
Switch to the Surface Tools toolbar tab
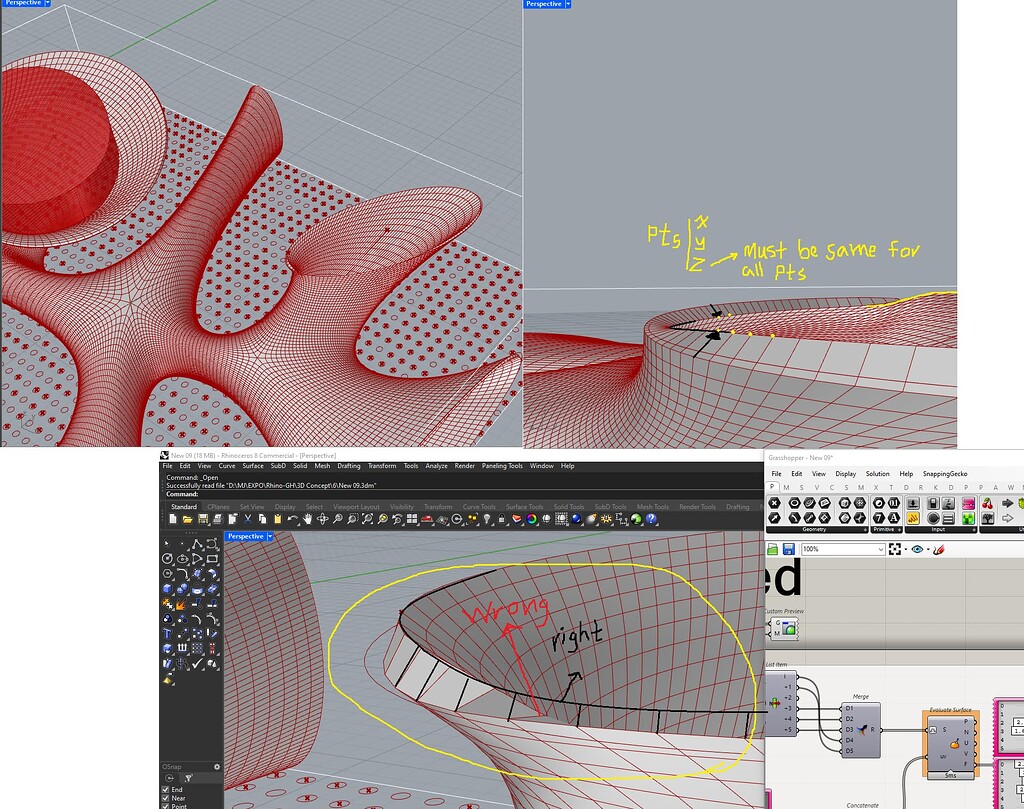tap(523, 507)
